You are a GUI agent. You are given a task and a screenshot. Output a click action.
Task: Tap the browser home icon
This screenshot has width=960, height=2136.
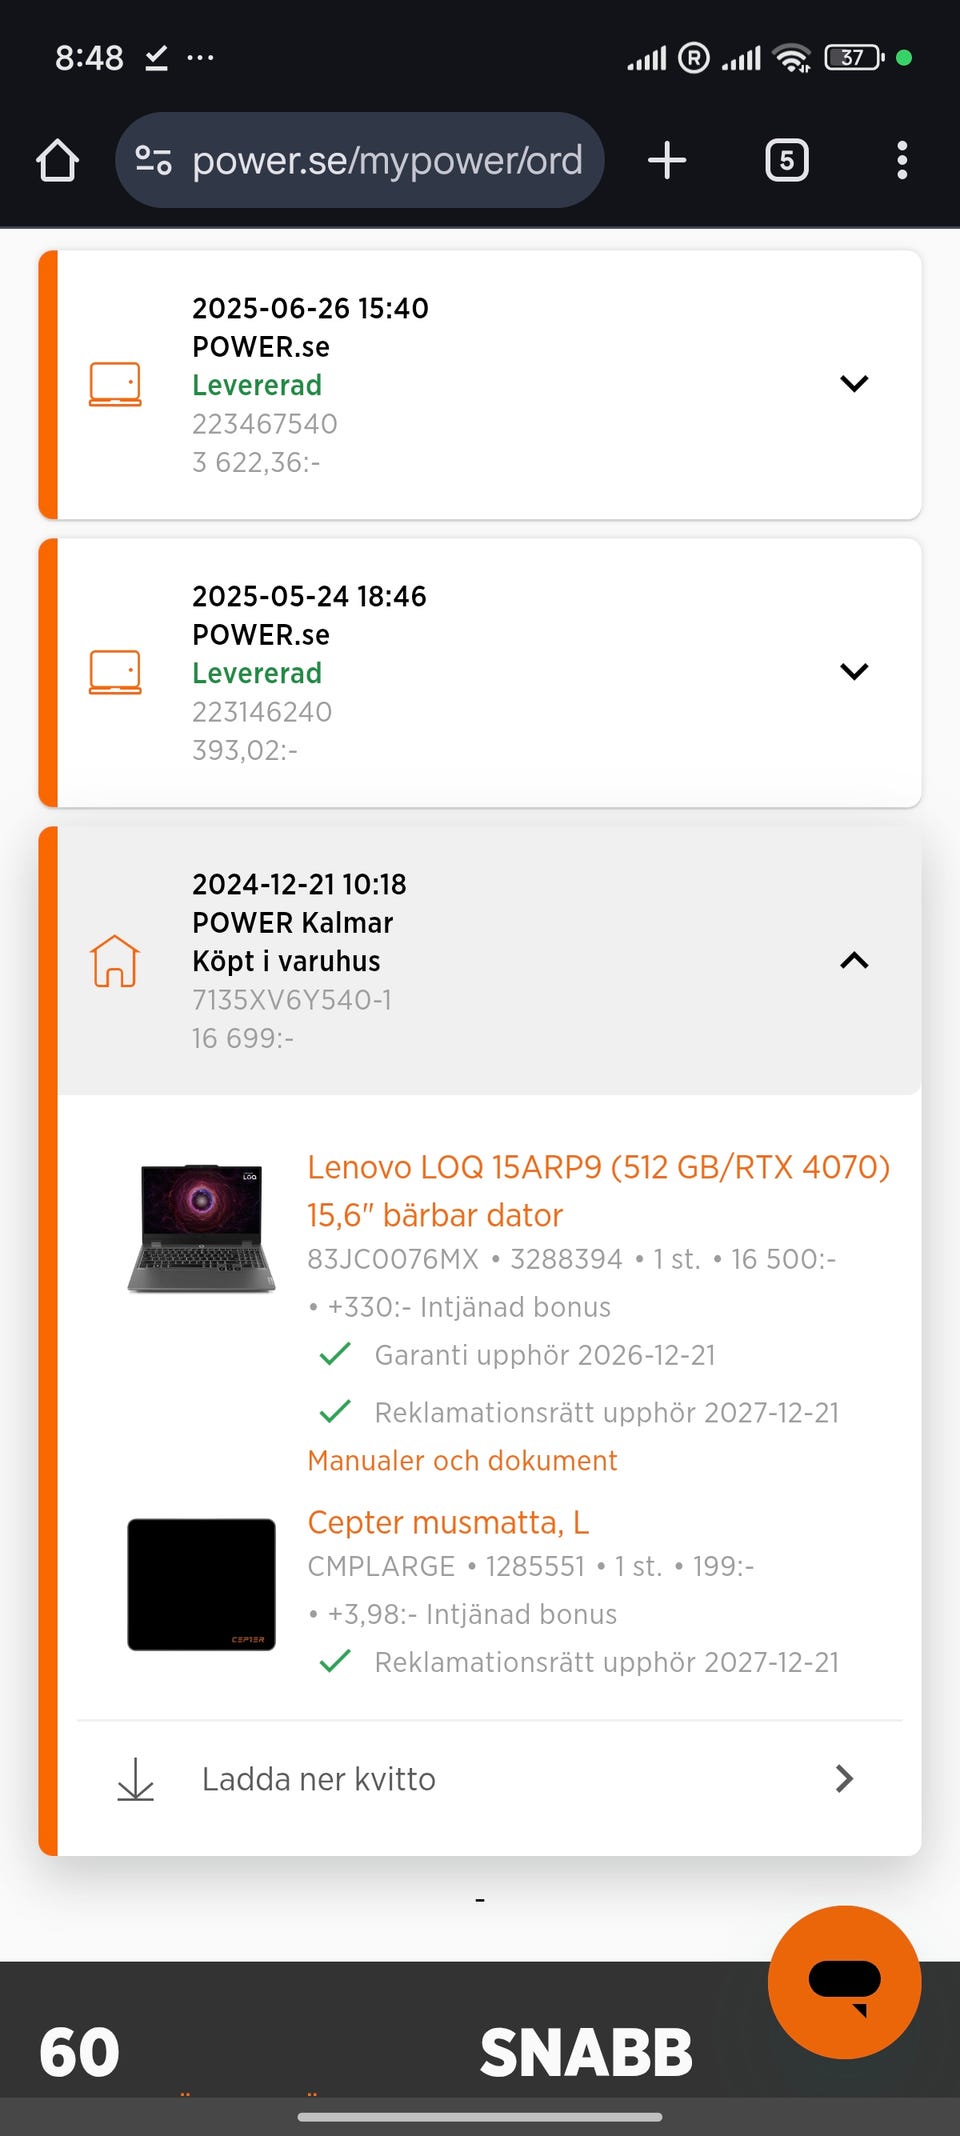(58, 160)
